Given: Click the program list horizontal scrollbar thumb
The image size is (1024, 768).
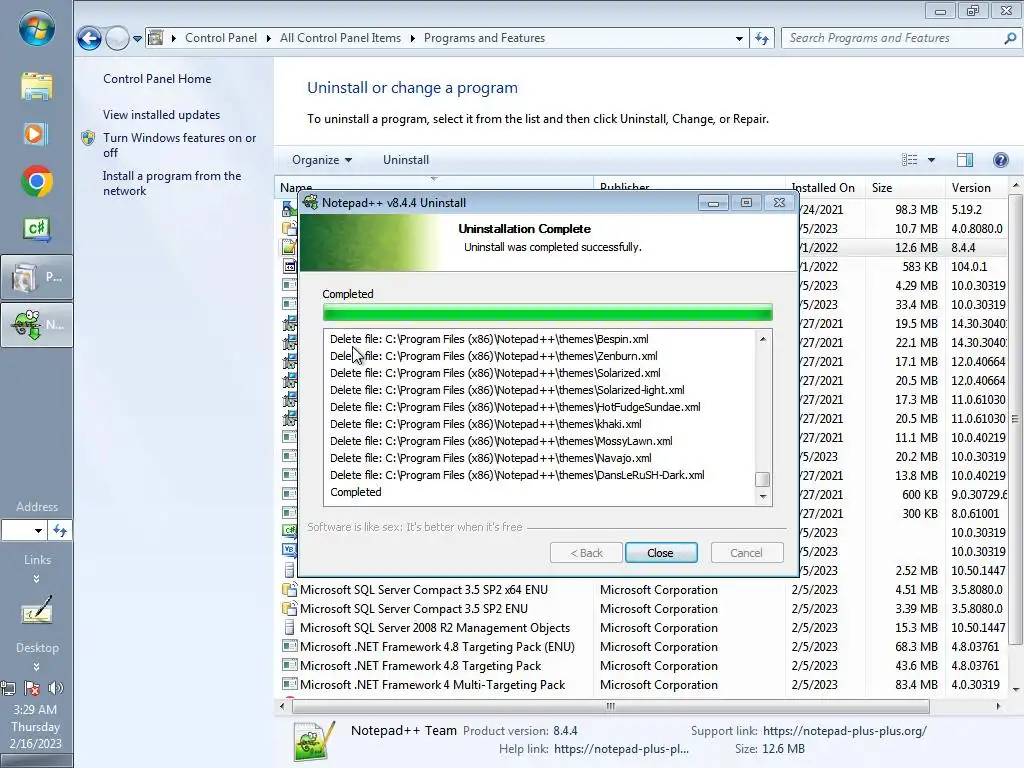Looking at the screenshot, I should (x=611, y=706).
